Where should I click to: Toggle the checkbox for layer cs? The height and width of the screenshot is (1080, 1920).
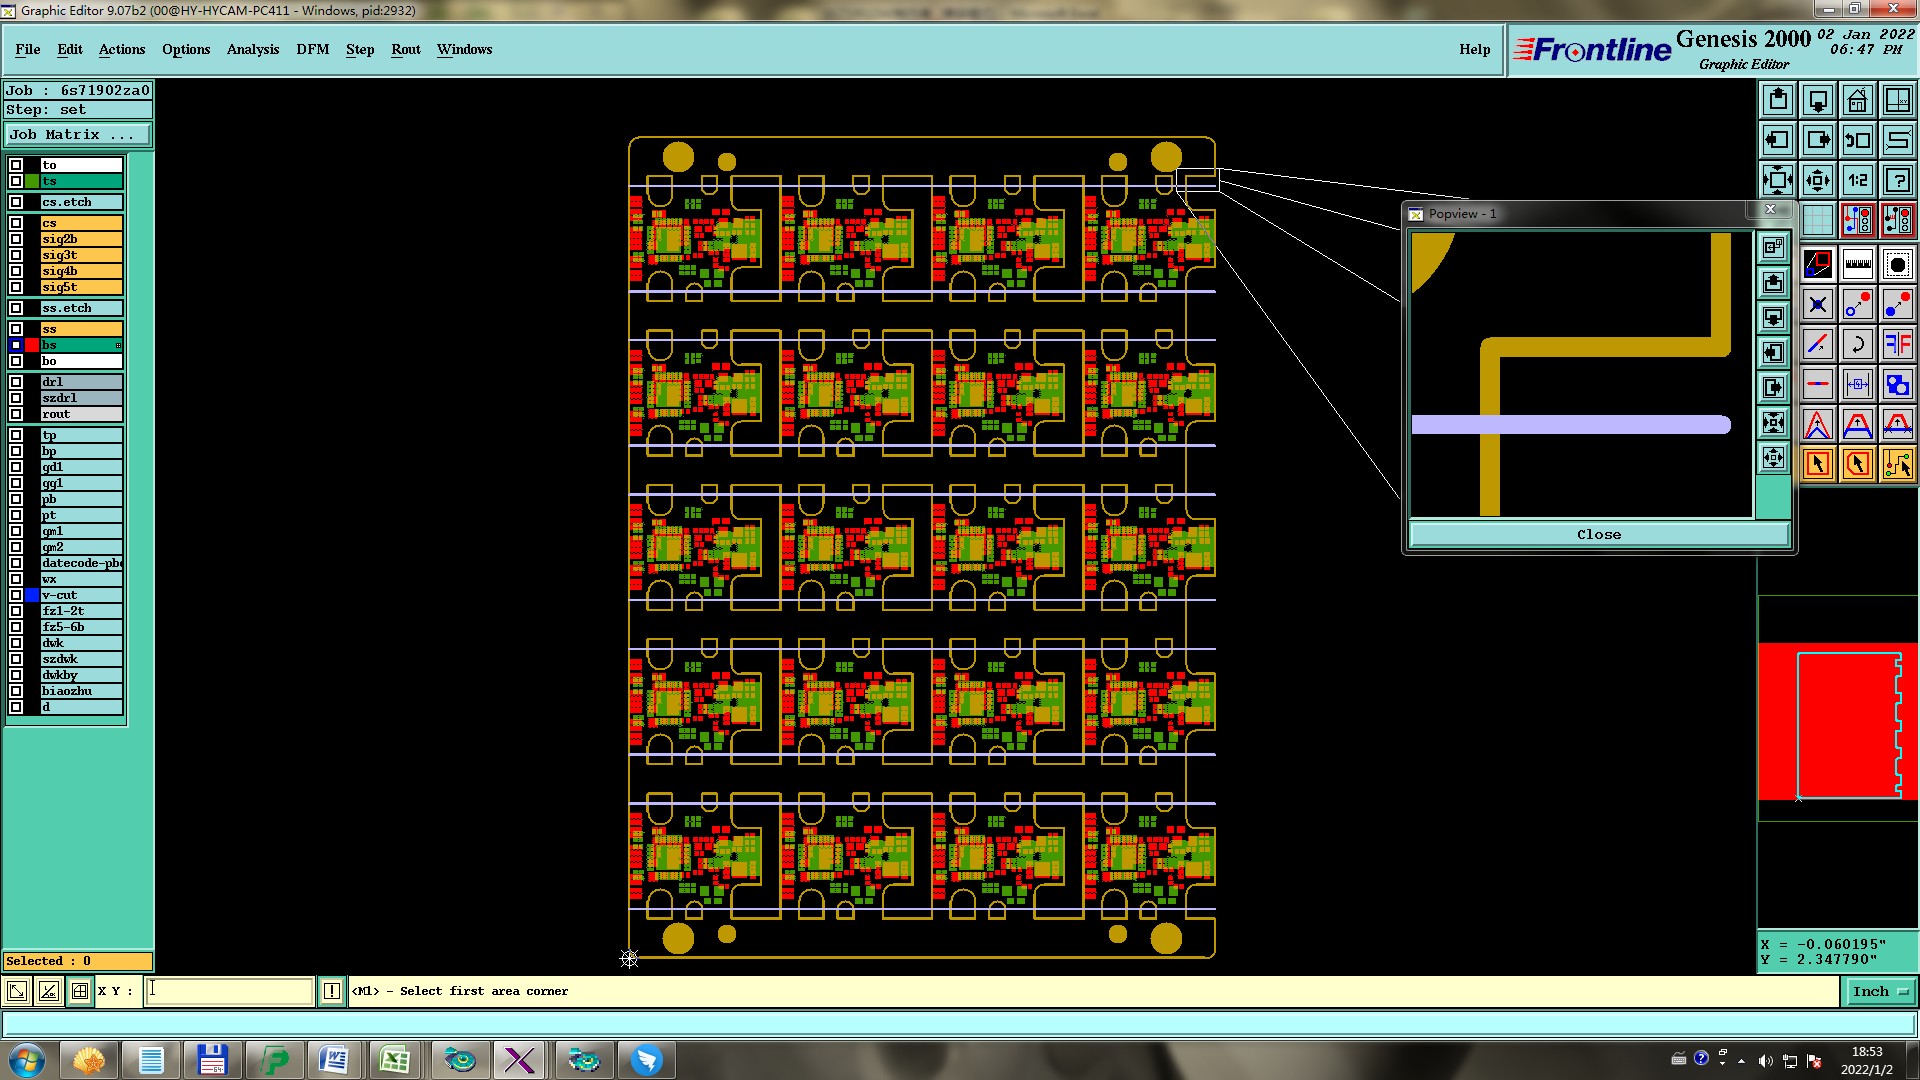16,223
